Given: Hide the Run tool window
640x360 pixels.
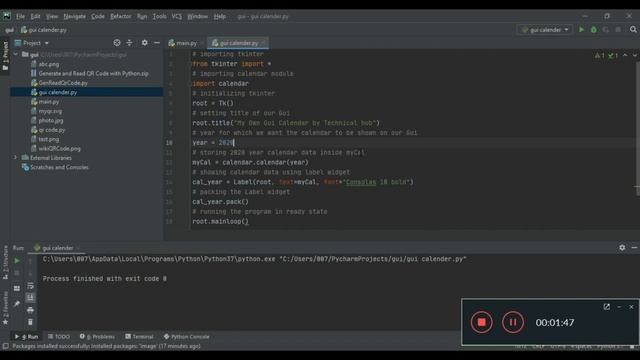Looking at the screenshot, I should pos(634,247).
